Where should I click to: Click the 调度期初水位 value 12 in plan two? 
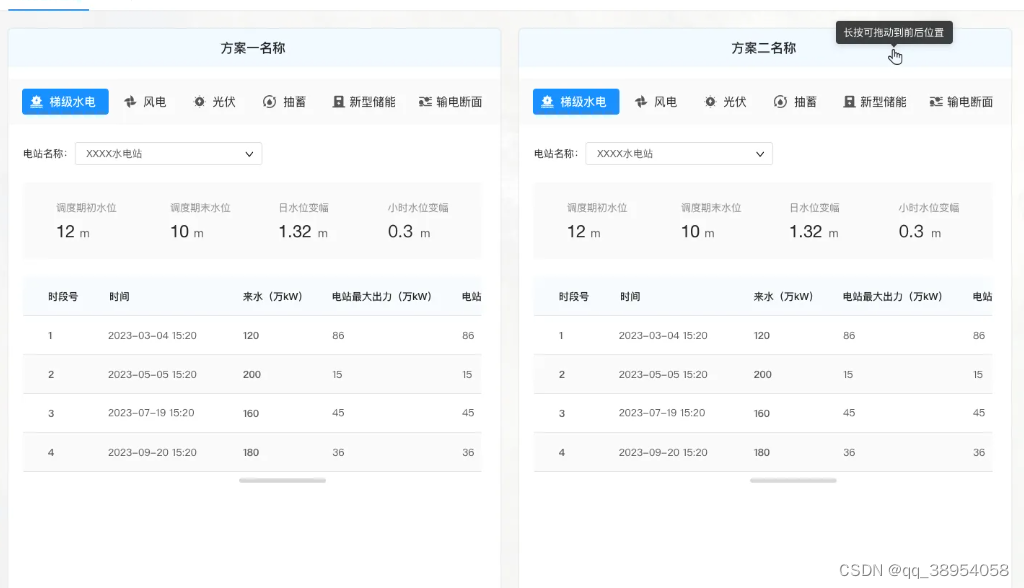pos(576,231)
